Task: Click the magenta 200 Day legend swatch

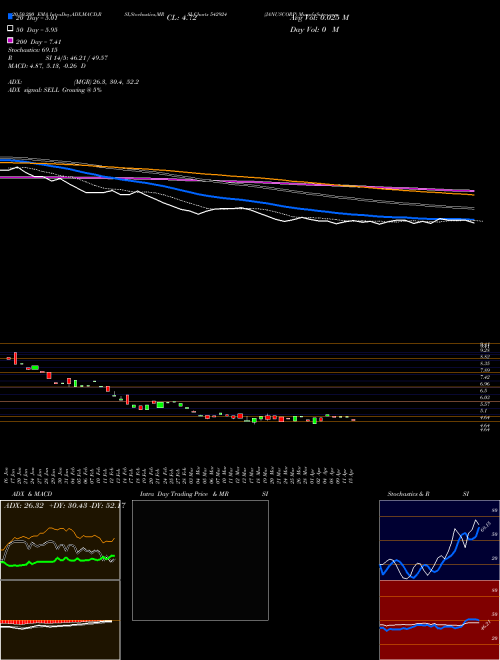Action: [x=10, y=40]
